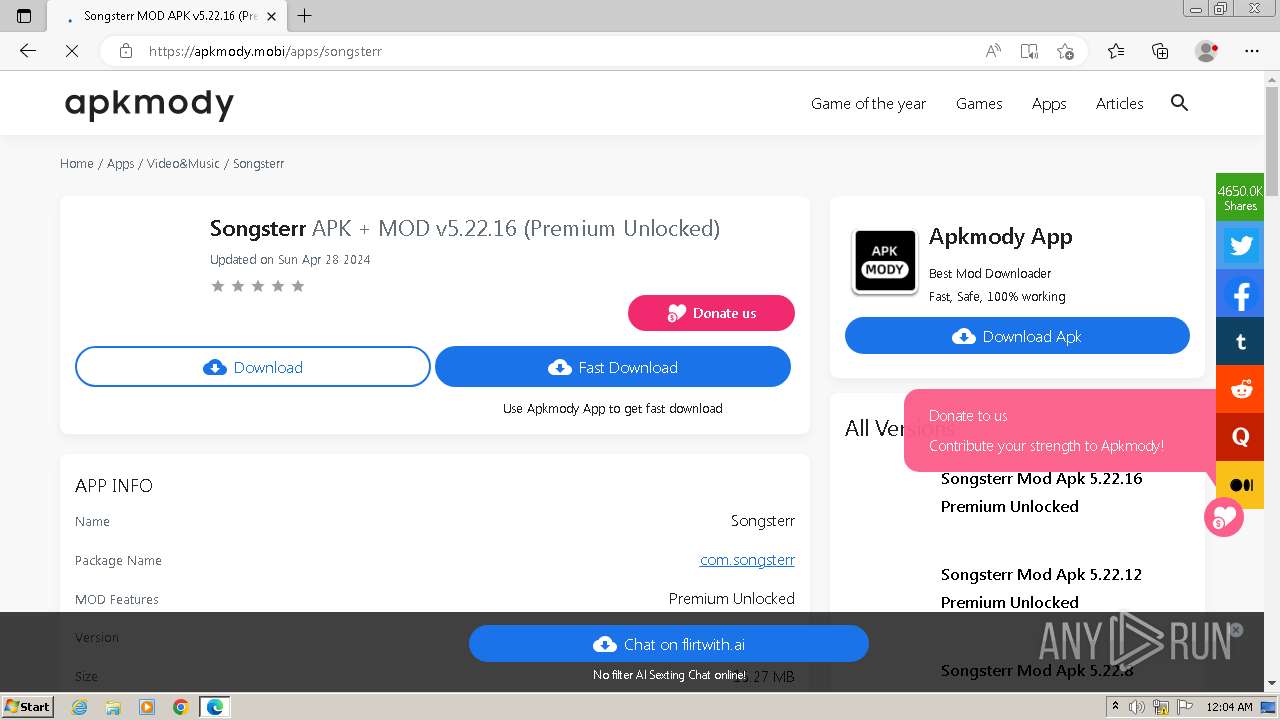1280x720 pixels.
Task: Rate with the first star
Action: 218,286
